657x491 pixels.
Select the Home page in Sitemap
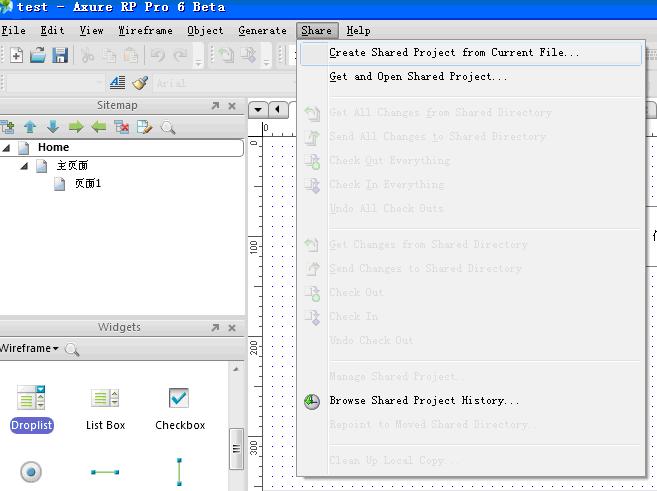[x=53, y=147]
